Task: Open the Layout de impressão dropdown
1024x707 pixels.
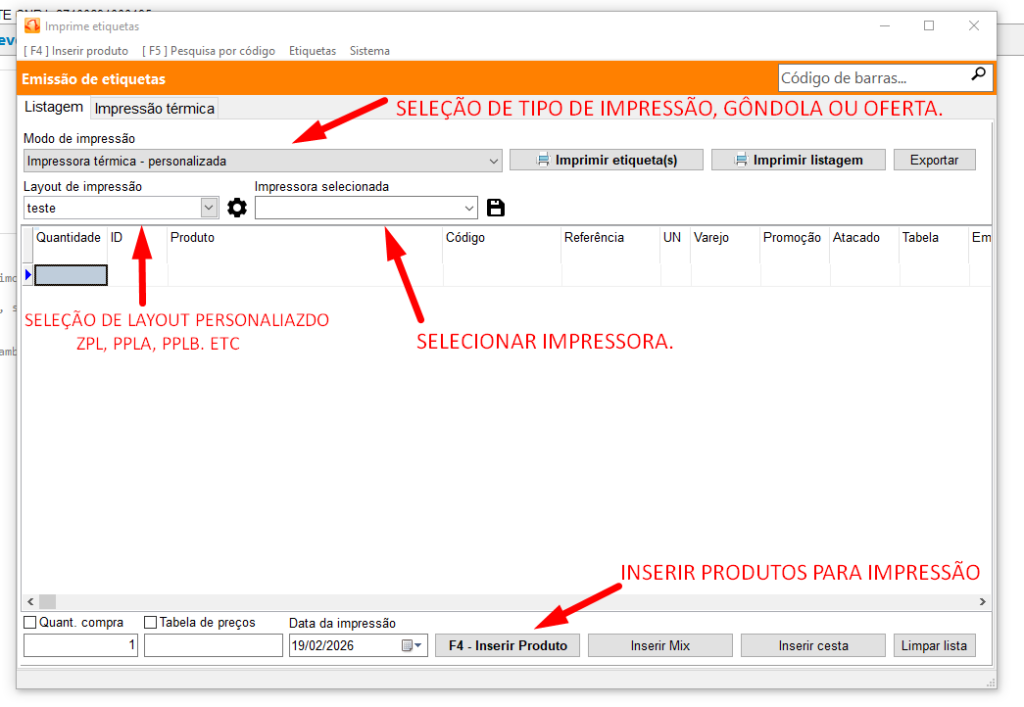Action: coord(209,208)
